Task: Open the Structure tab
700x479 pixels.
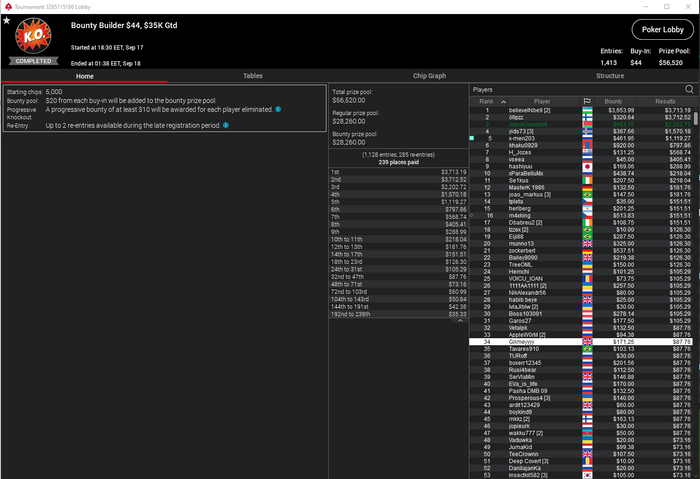Action: coord(610,76)
